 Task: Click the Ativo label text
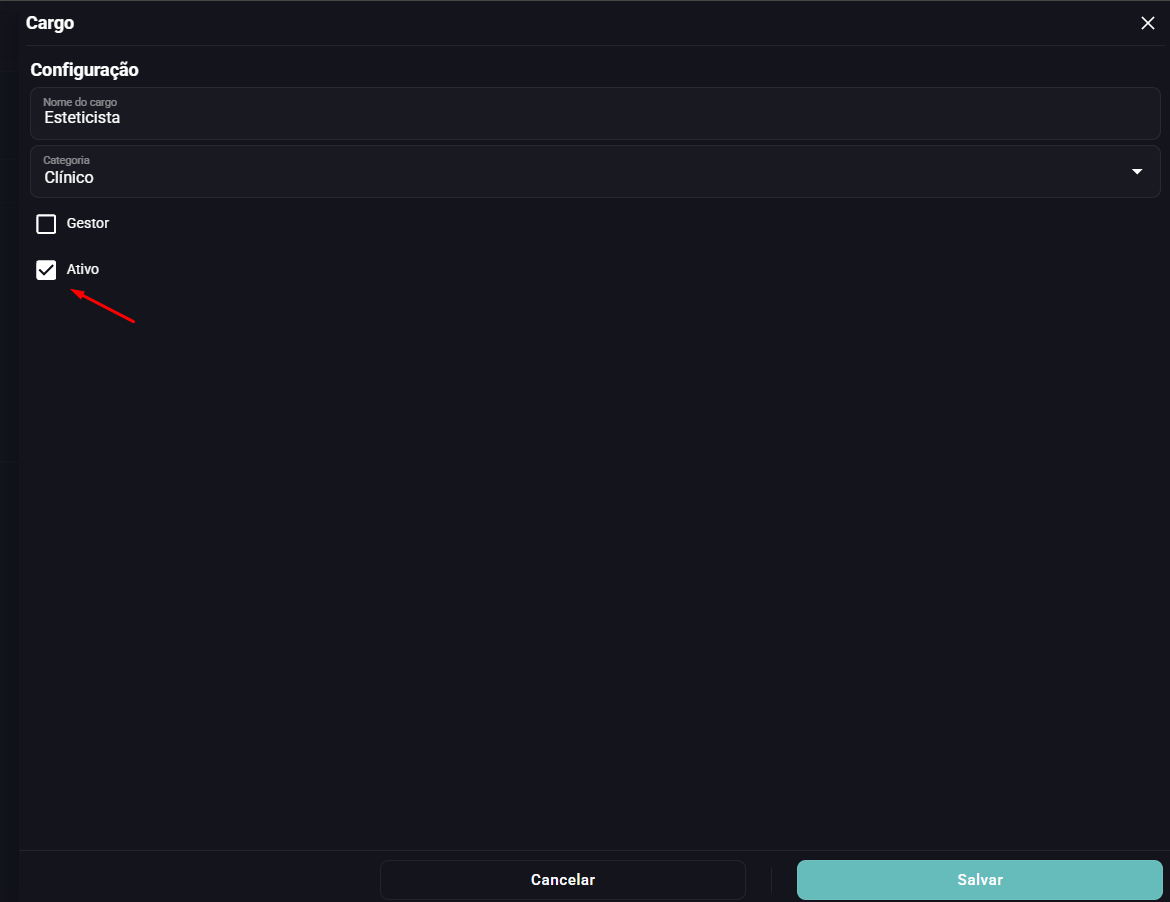83,269
